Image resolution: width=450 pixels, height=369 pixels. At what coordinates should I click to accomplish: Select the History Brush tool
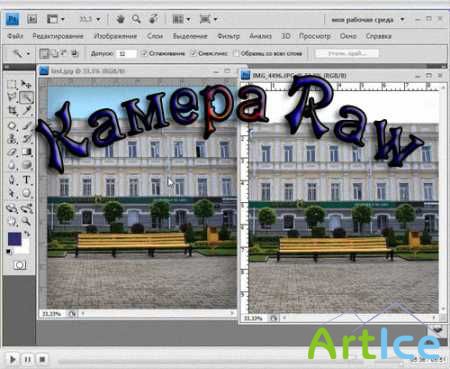tap(26, 139)
